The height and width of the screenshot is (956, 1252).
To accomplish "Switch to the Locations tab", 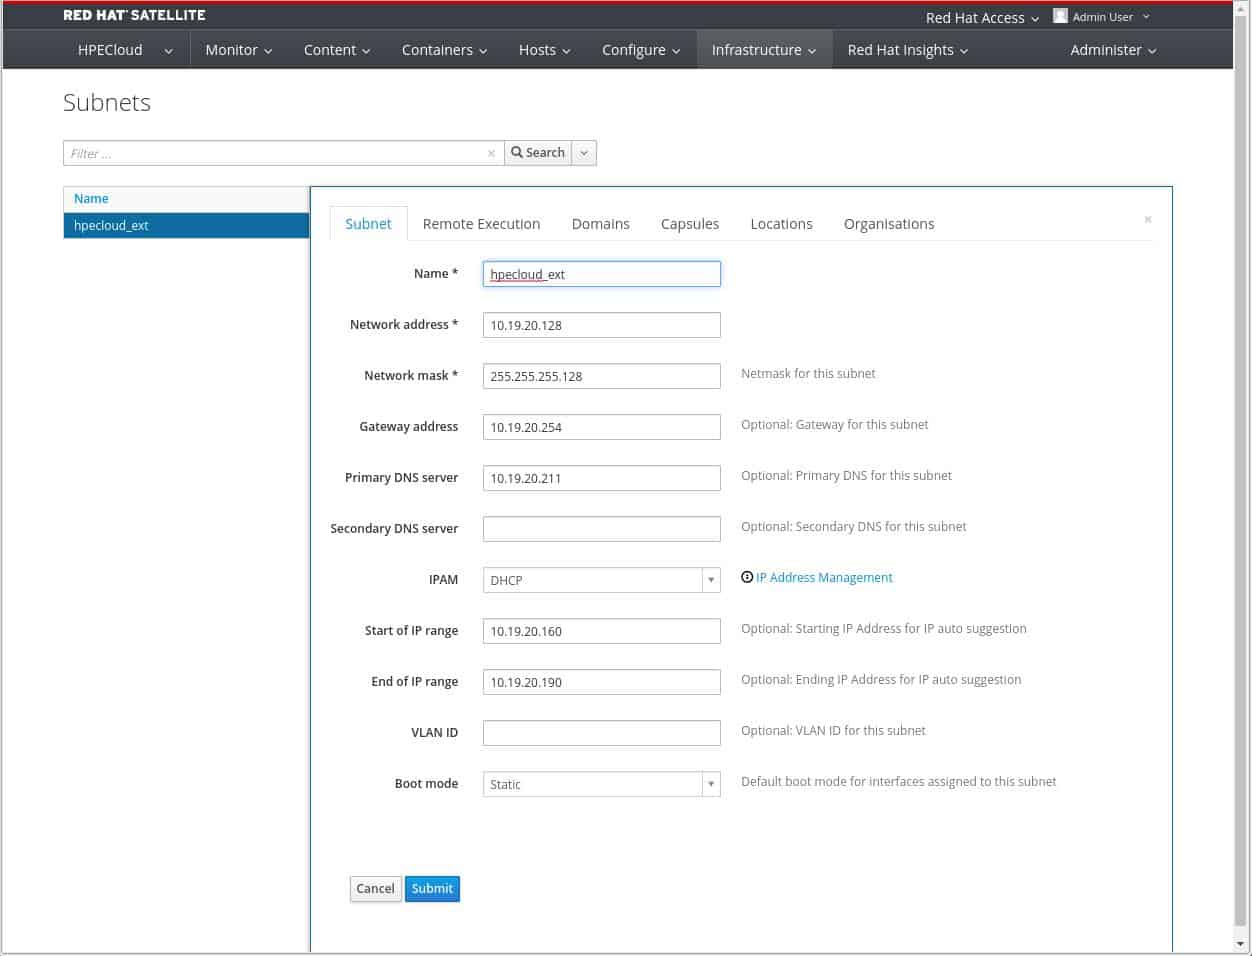I will pyautogui.click(x=781, y=223).
